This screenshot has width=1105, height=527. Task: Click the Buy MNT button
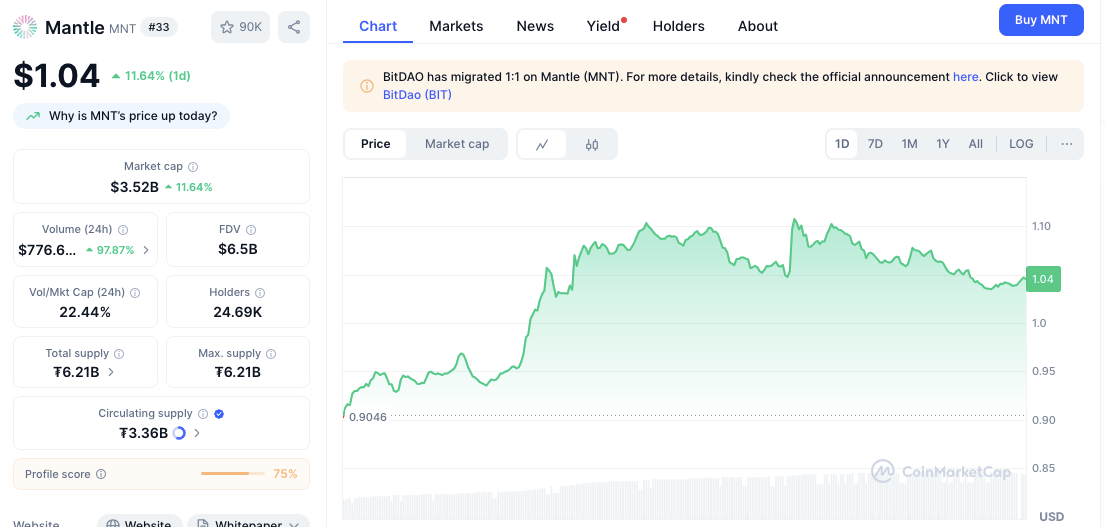(1040, 20)
